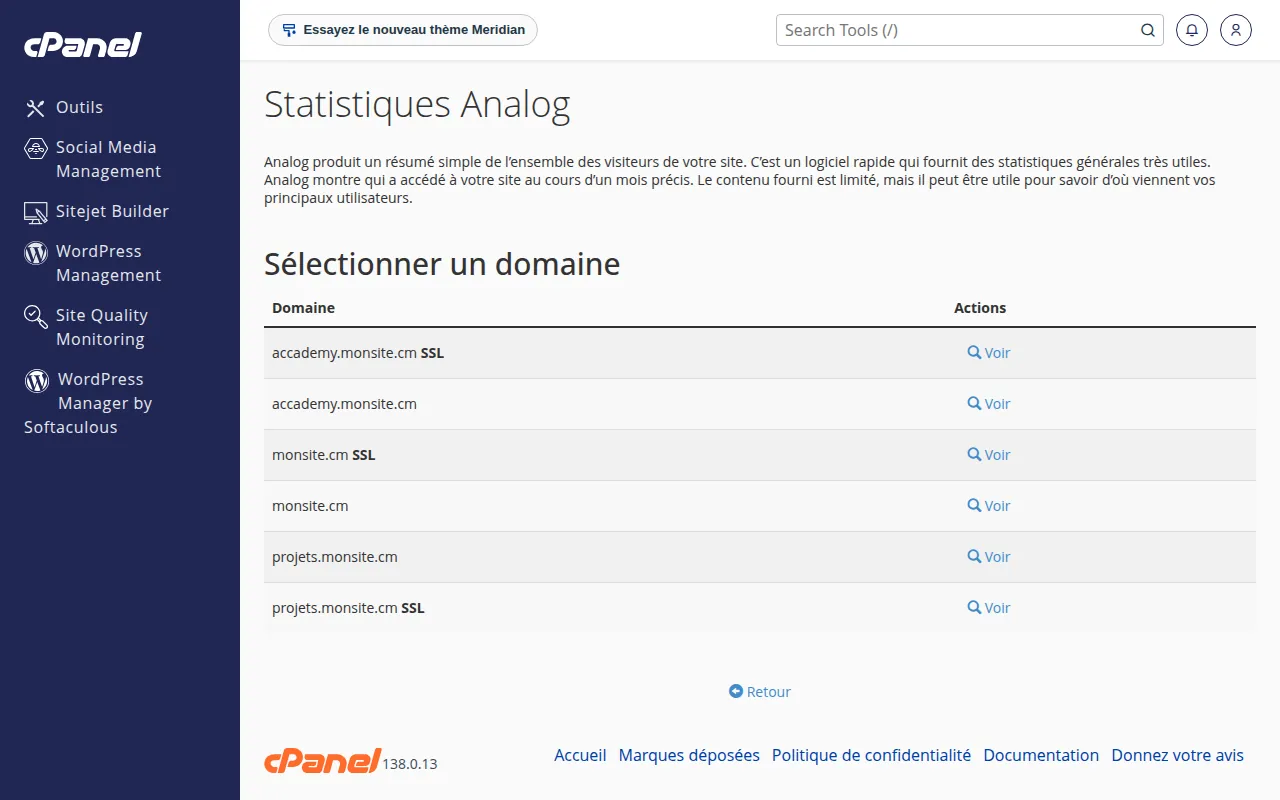Open Site Quality Monitoring magnifier icon
The width and height of the screenshot is (1280, 800).
[x=36, y=317]
